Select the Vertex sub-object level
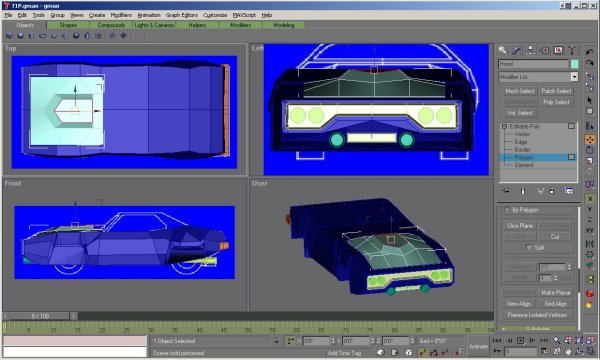 click(522, 134)
